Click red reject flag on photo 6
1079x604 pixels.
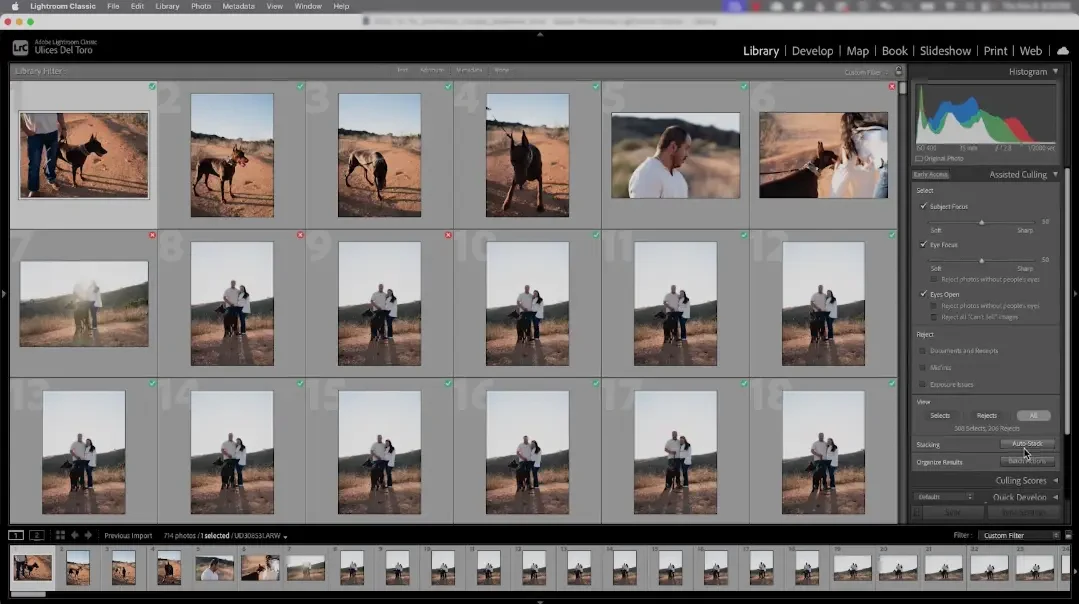tap(892, 87)
